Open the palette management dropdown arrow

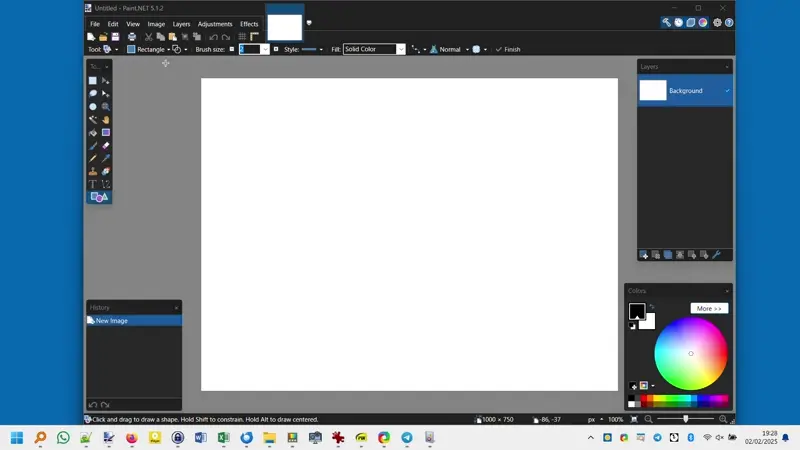pyautogui.click(x=653, y=386)
